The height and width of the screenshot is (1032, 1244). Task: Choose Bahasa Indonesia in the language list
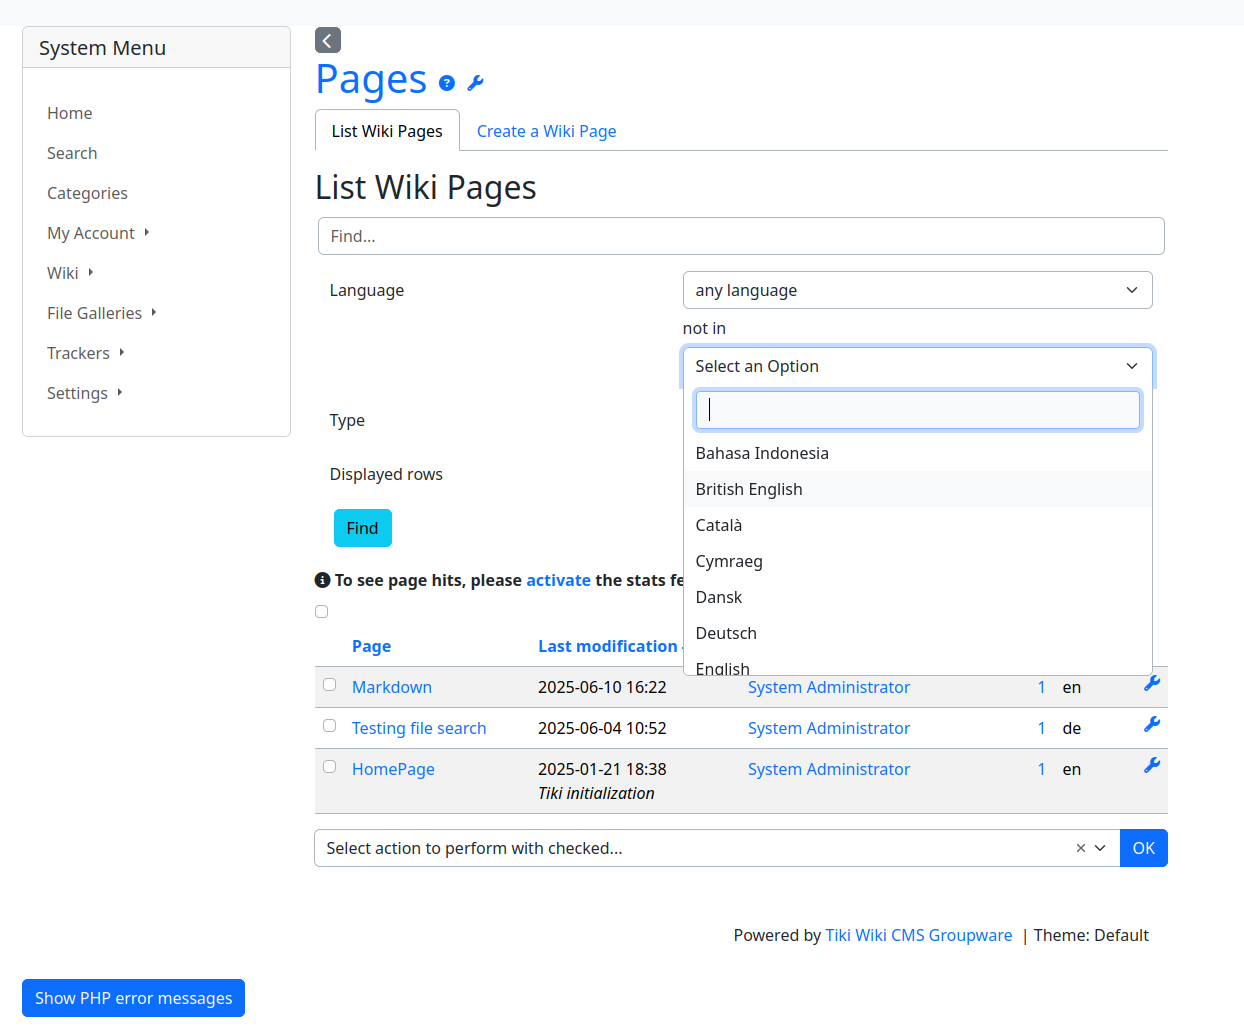[917, 453]
